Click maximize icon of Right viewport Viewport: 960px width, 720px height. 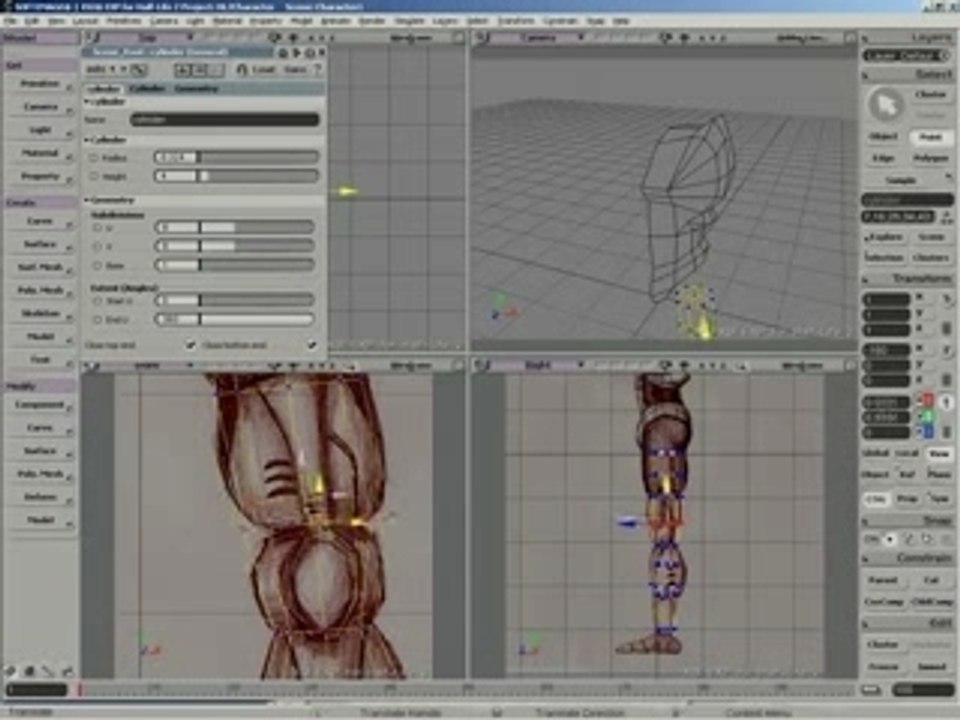coord(850,366)
